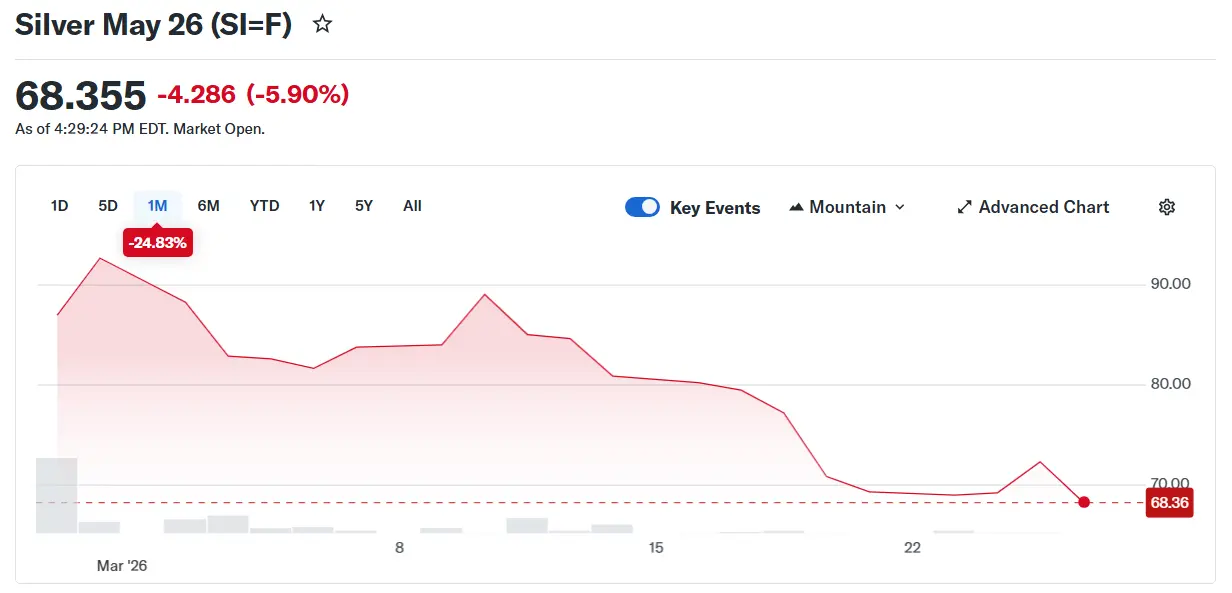Add Silver to watchlist with star icon
Viewport: 1232px width, 593px height.
[322, 25]
